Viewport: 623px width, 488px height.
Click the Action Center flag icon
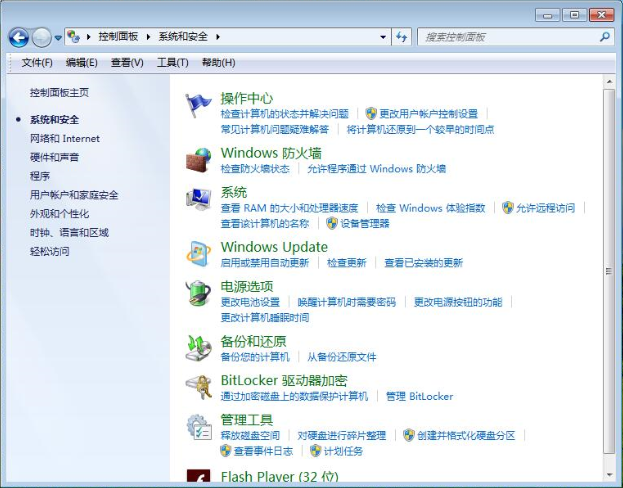(198, 105)
